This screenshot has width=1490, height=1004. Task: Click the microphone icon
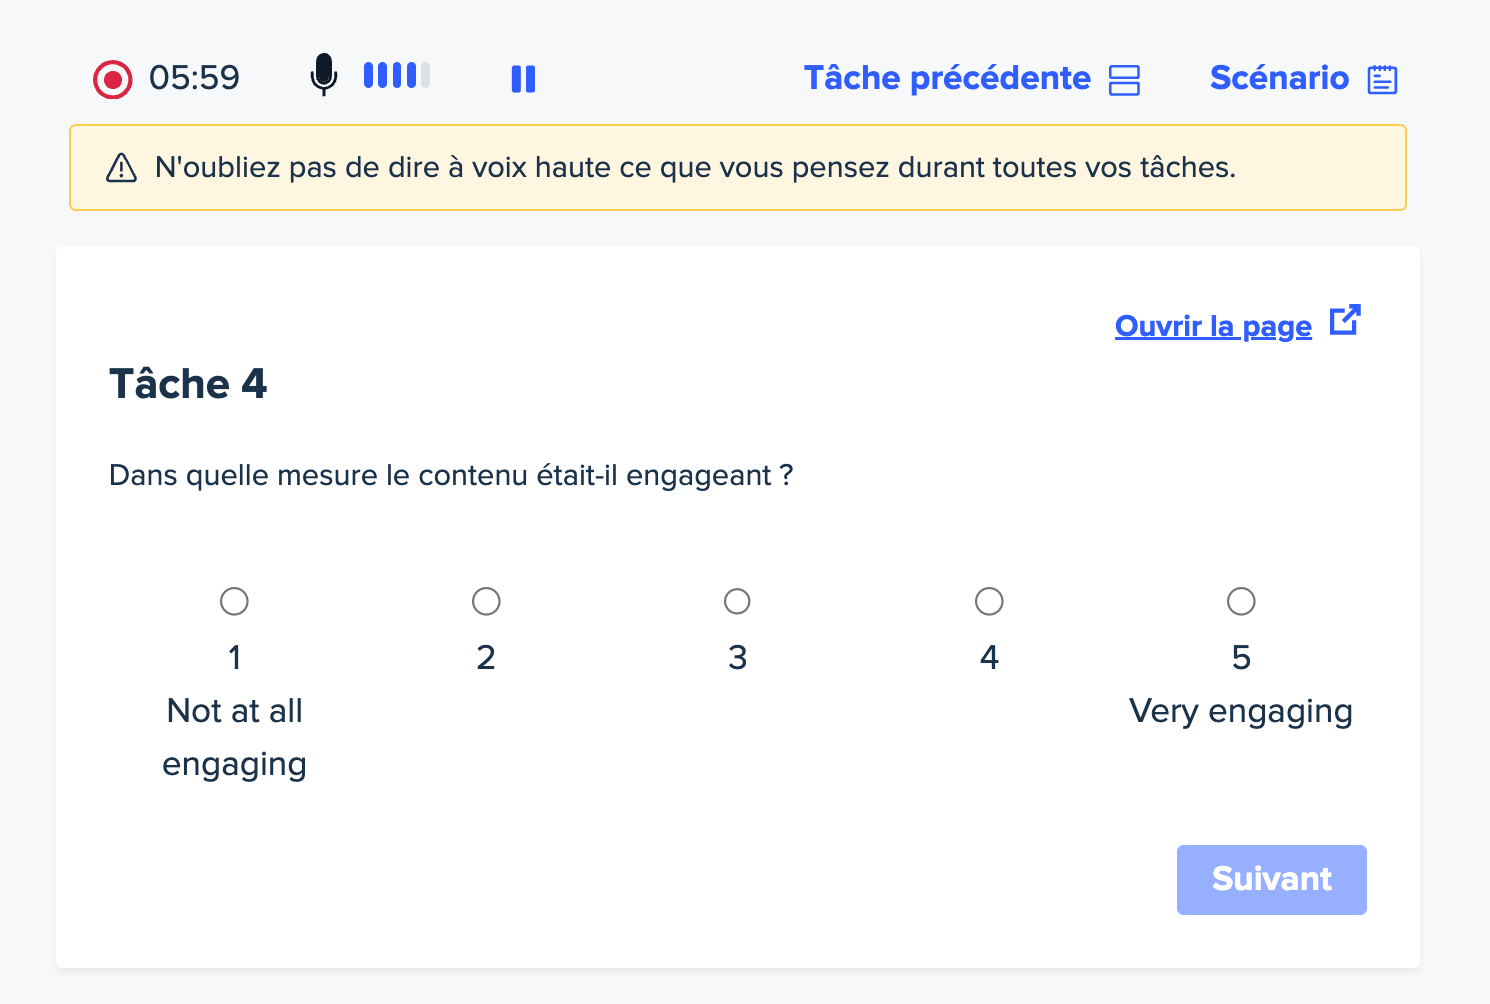click(323, 75)
